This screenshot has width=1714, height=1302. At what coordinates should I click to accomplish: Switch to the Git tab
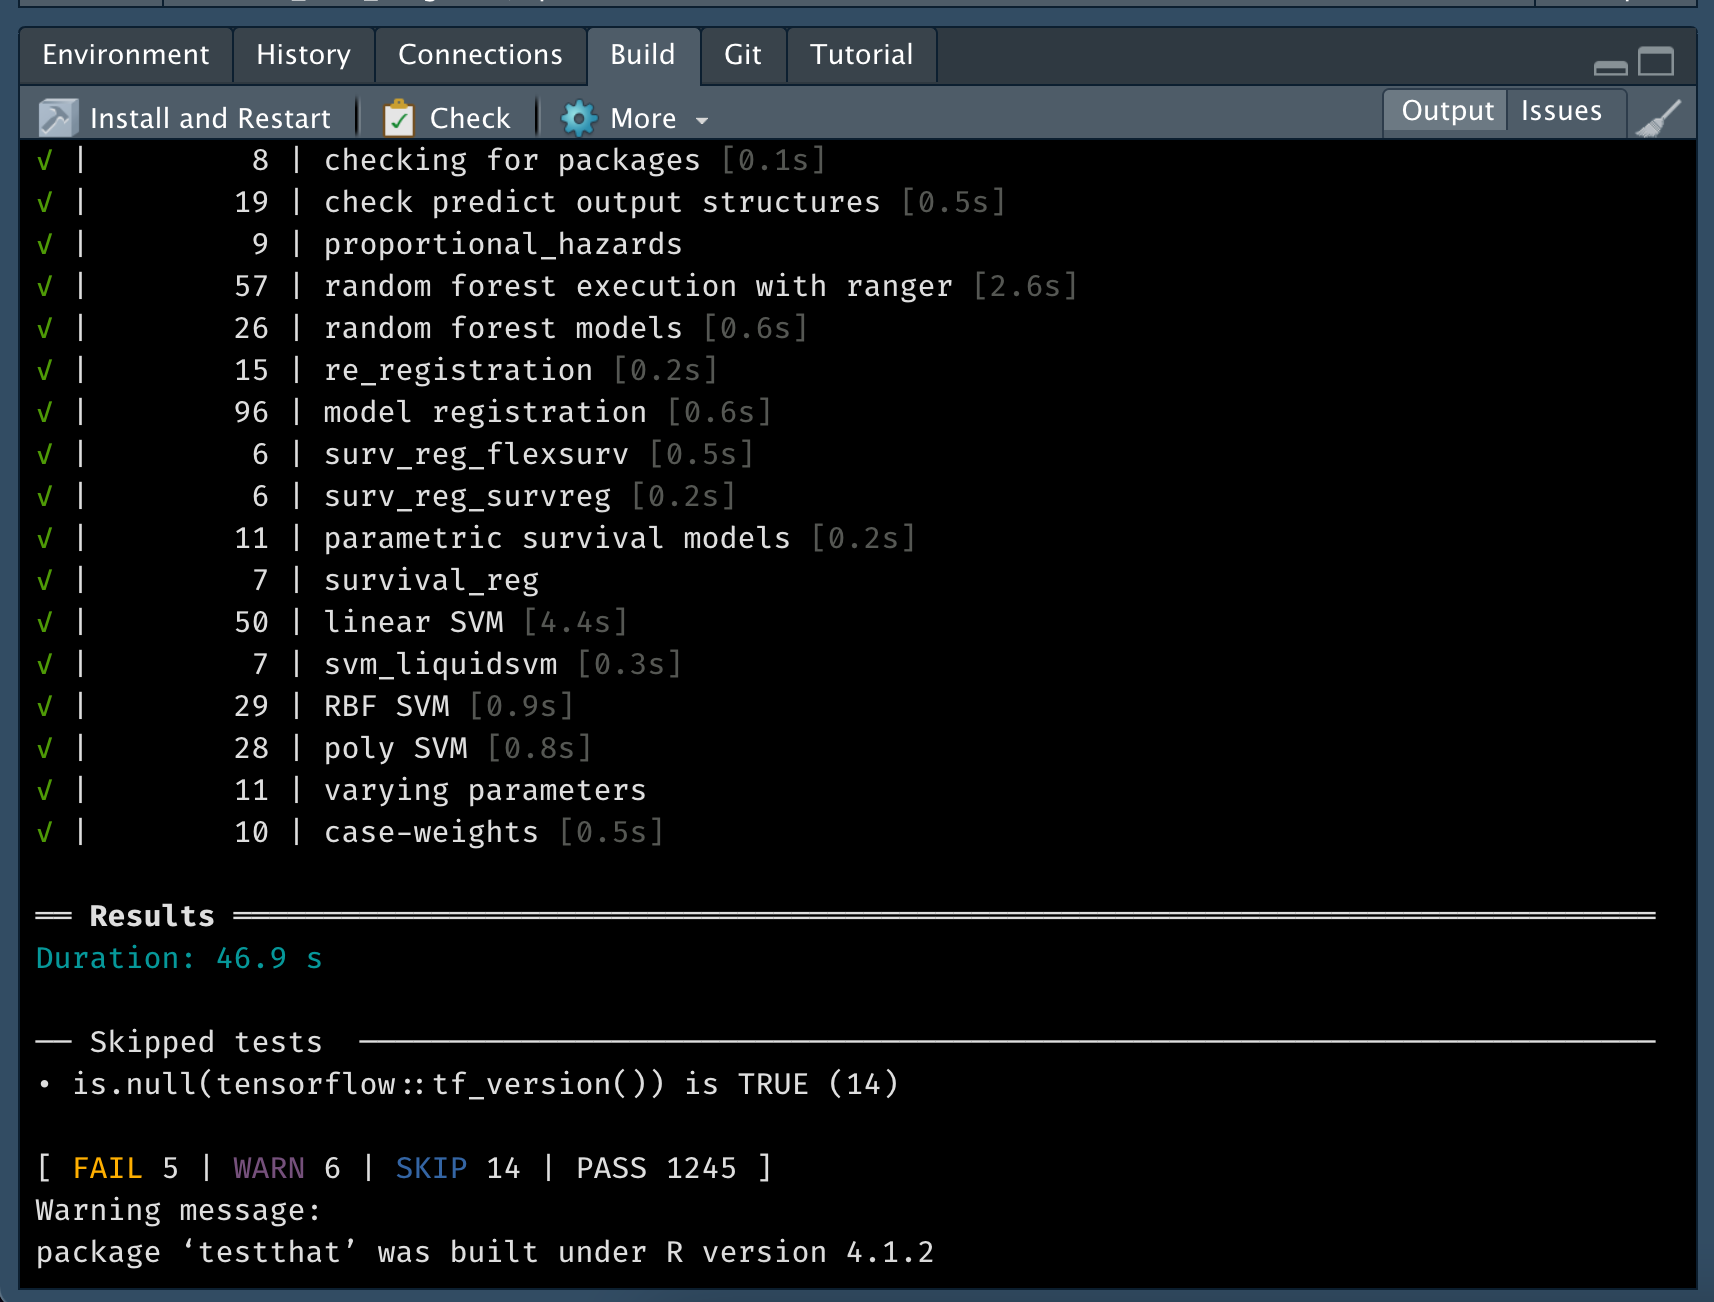point(743,55)
